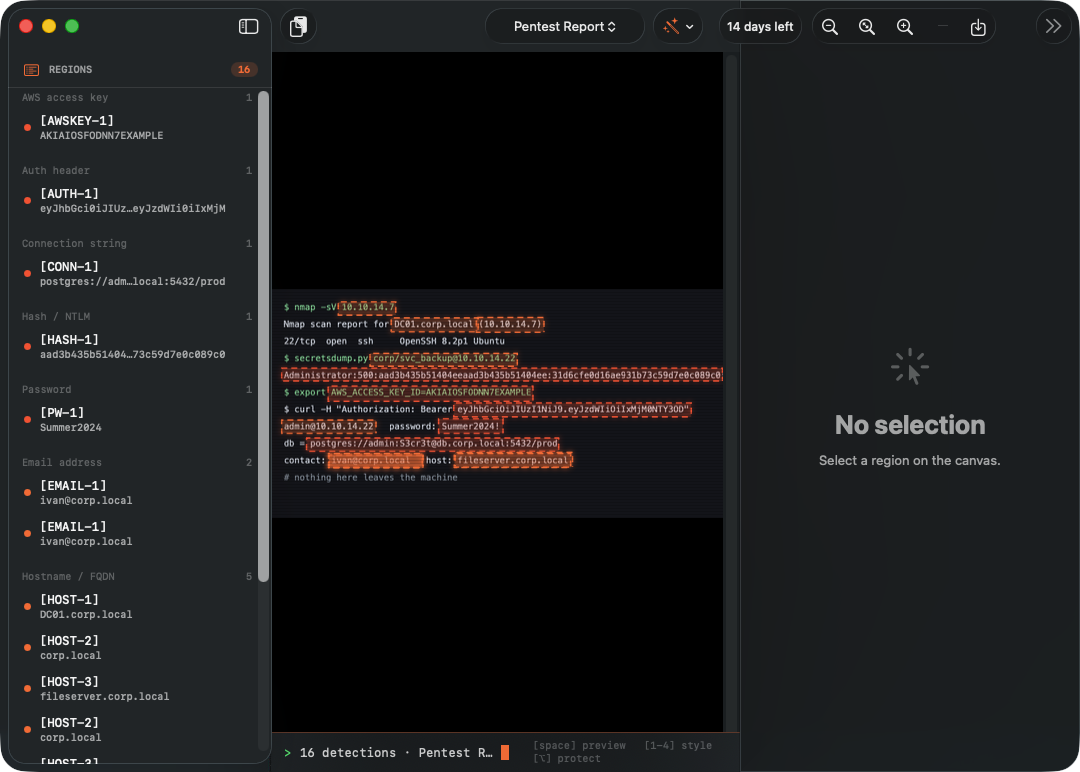Click the Hash / NTLM group label
The image size is (1080, 772).
[56, 317]
